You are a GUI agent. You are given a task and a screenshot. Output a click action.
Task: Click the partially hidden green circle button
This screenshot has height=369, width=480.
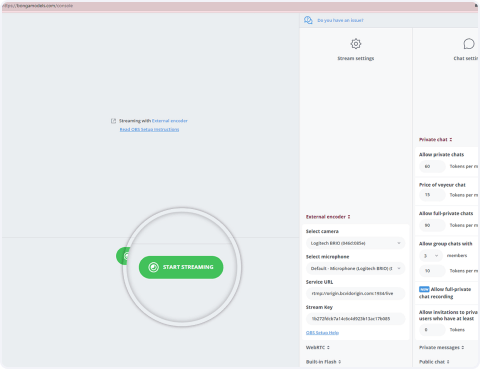pyautogui.click(x=122, y=256)
